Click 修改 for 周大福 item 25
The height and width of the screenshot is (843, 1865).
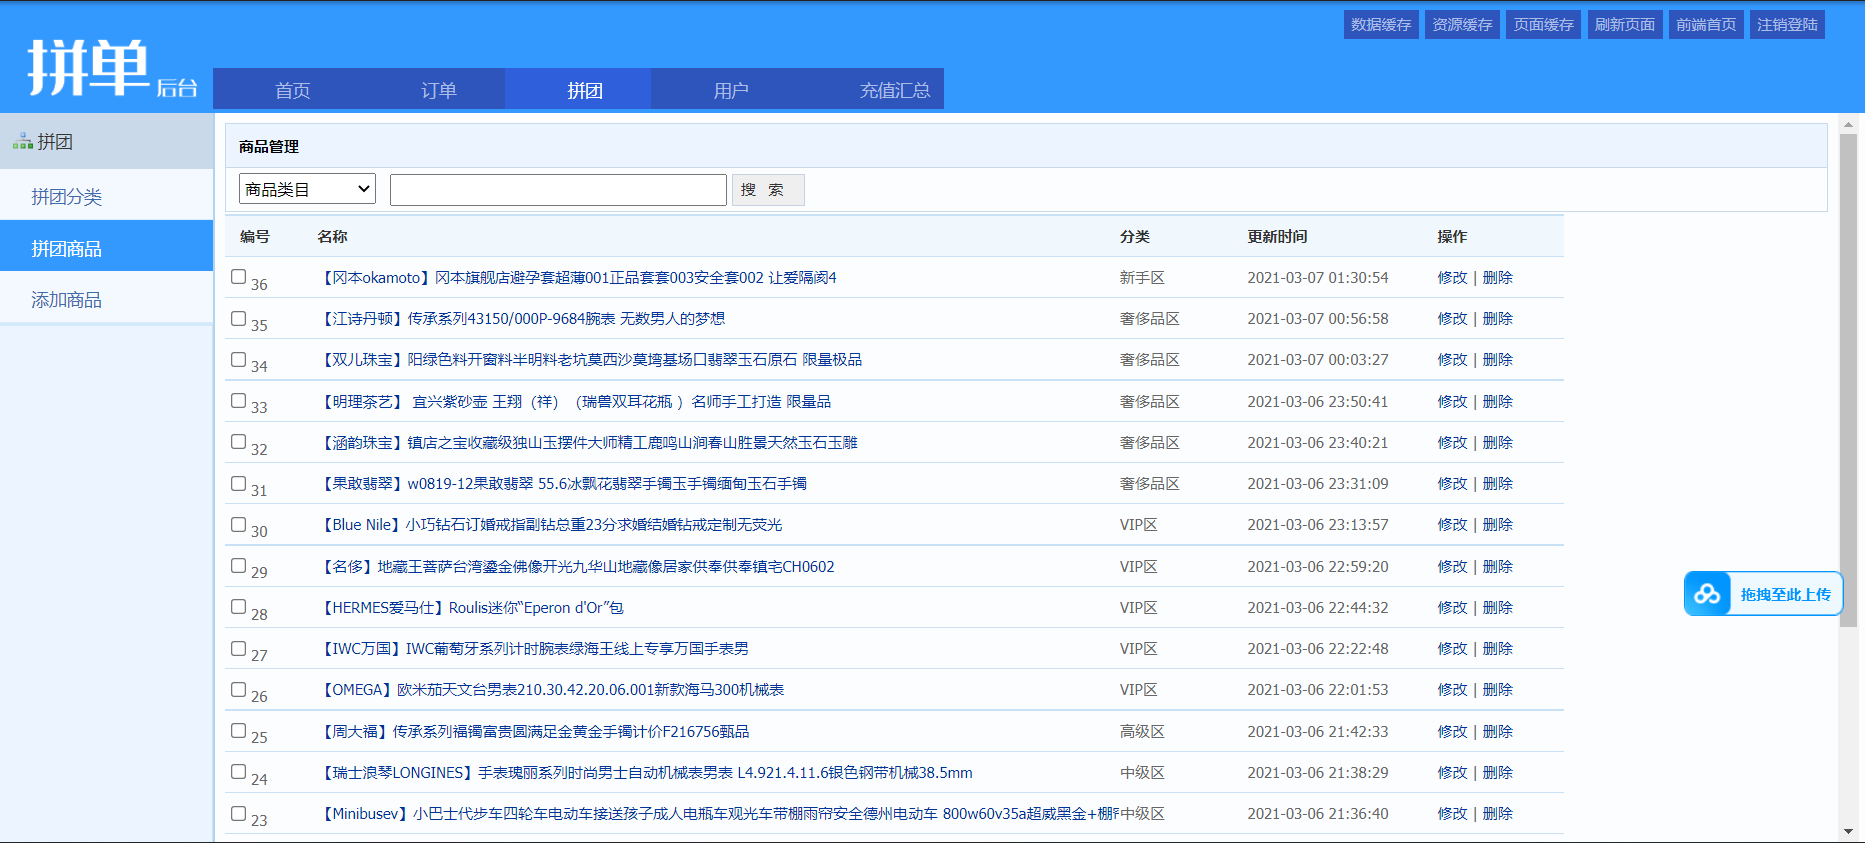tap(1452, 731)
